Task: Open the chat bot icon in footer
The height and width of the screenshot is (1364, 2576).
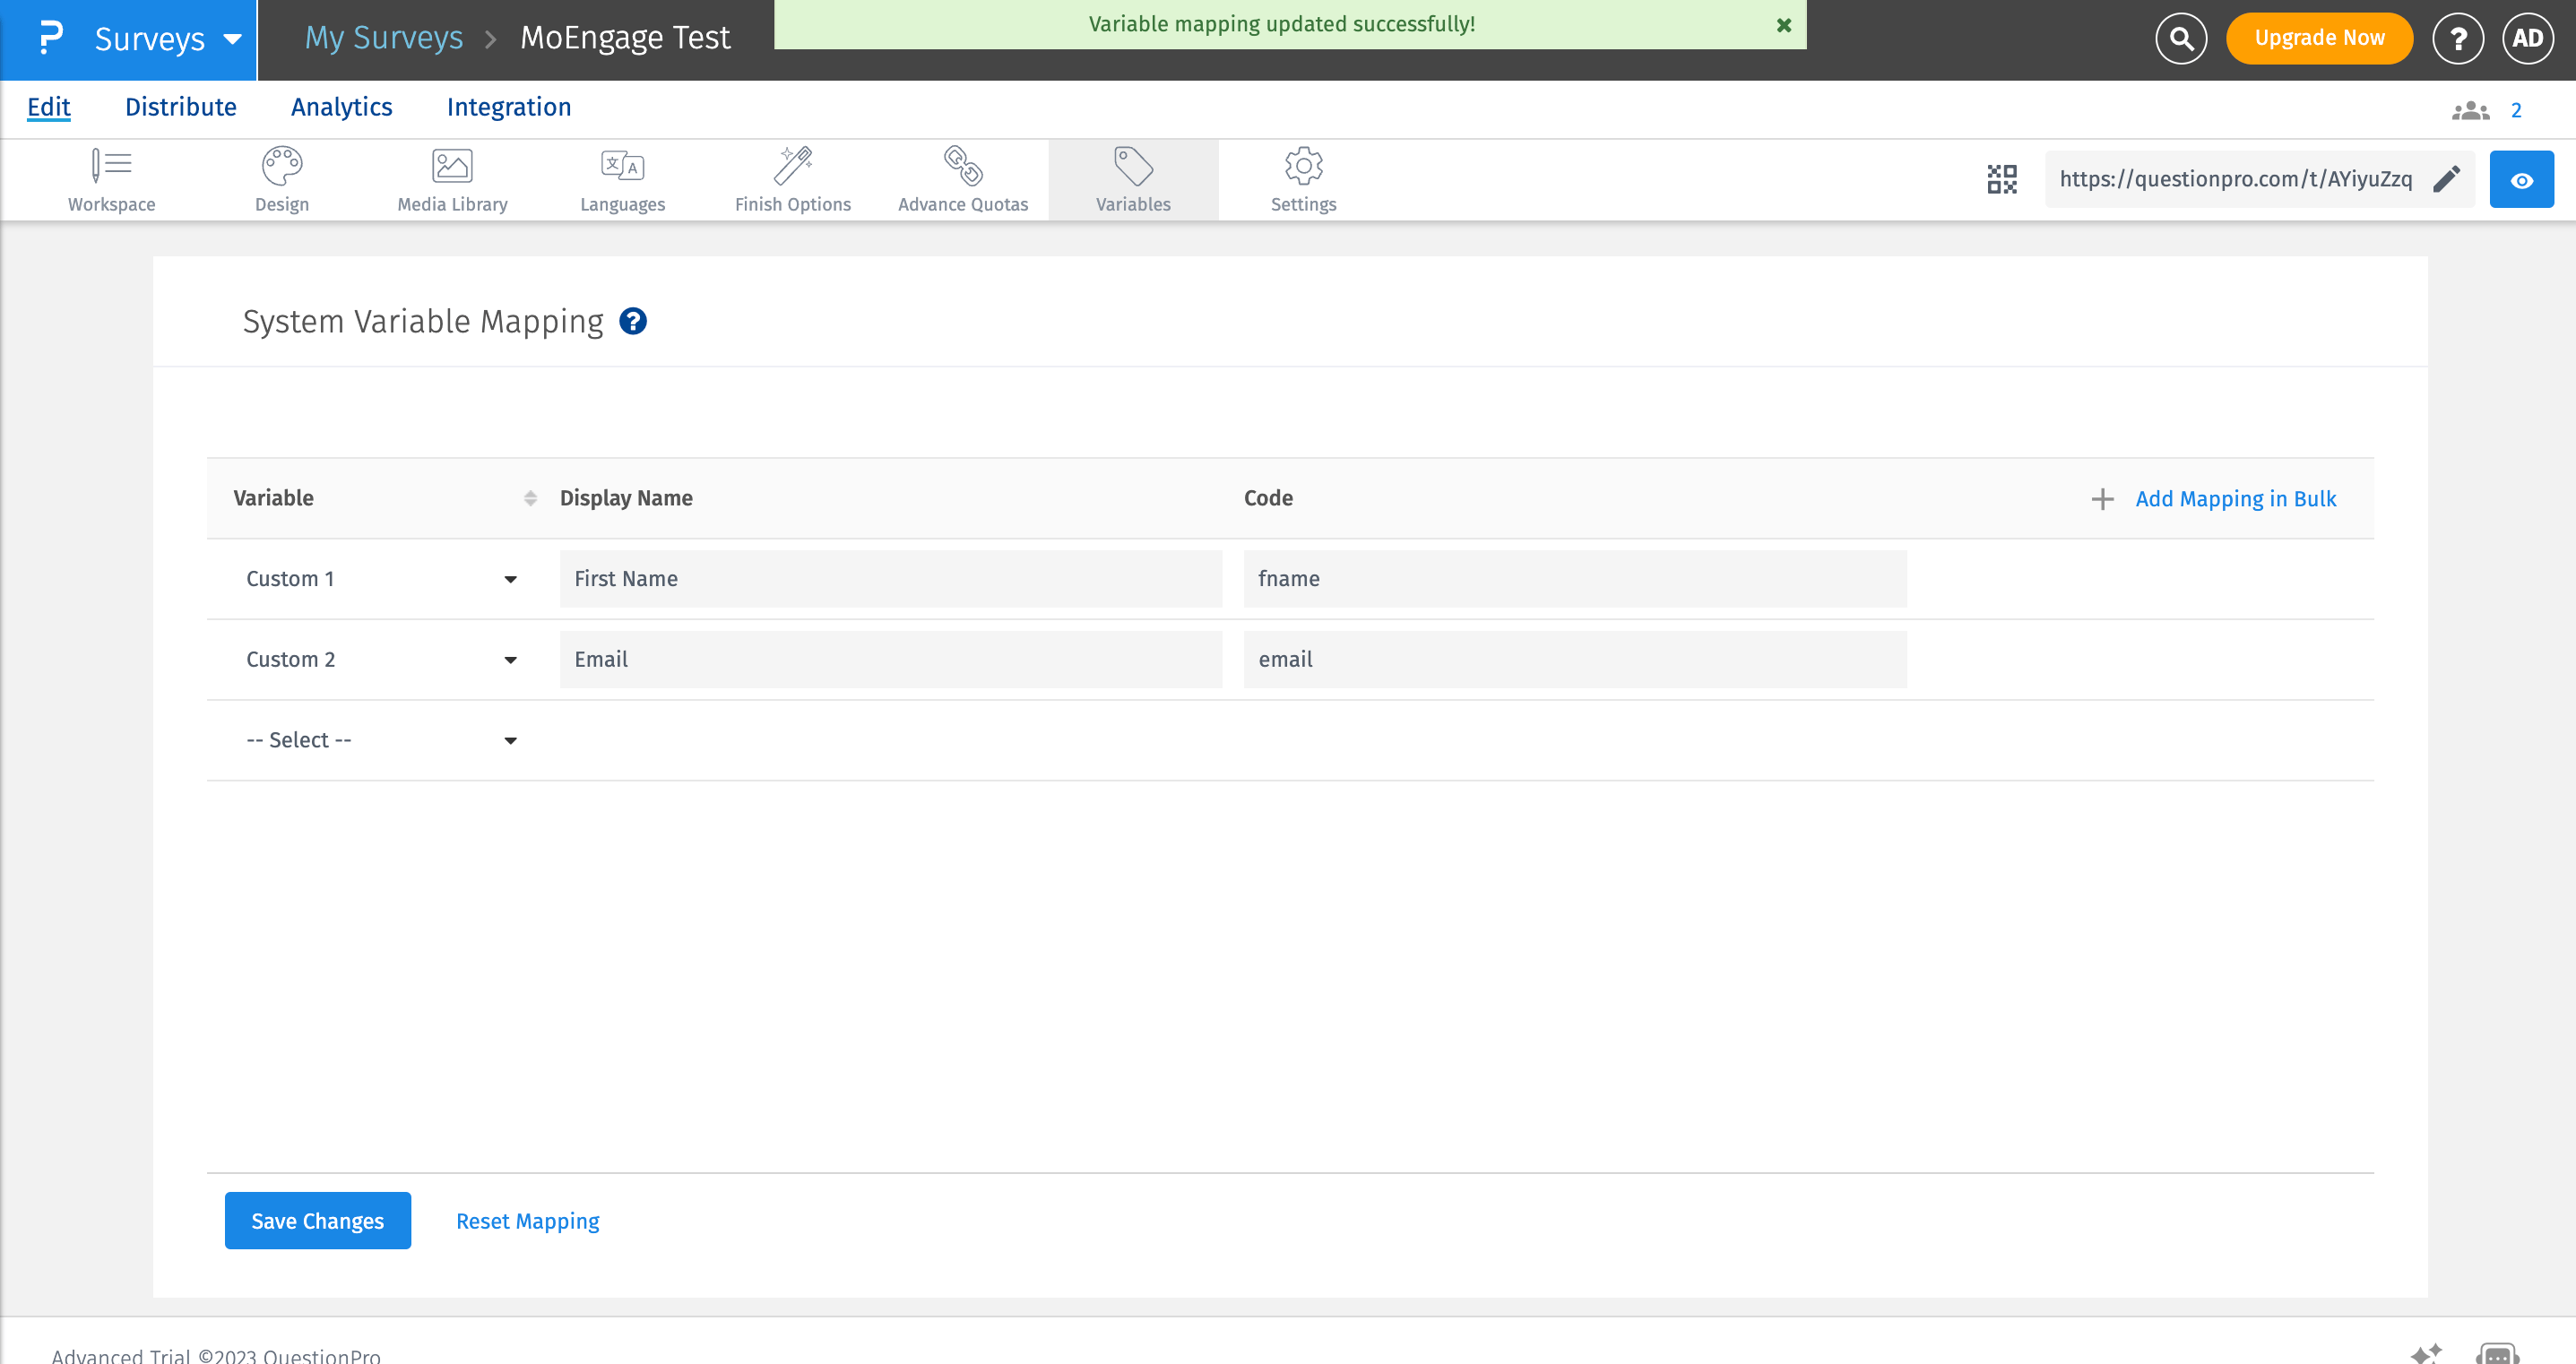Action: [2497, 1353]
